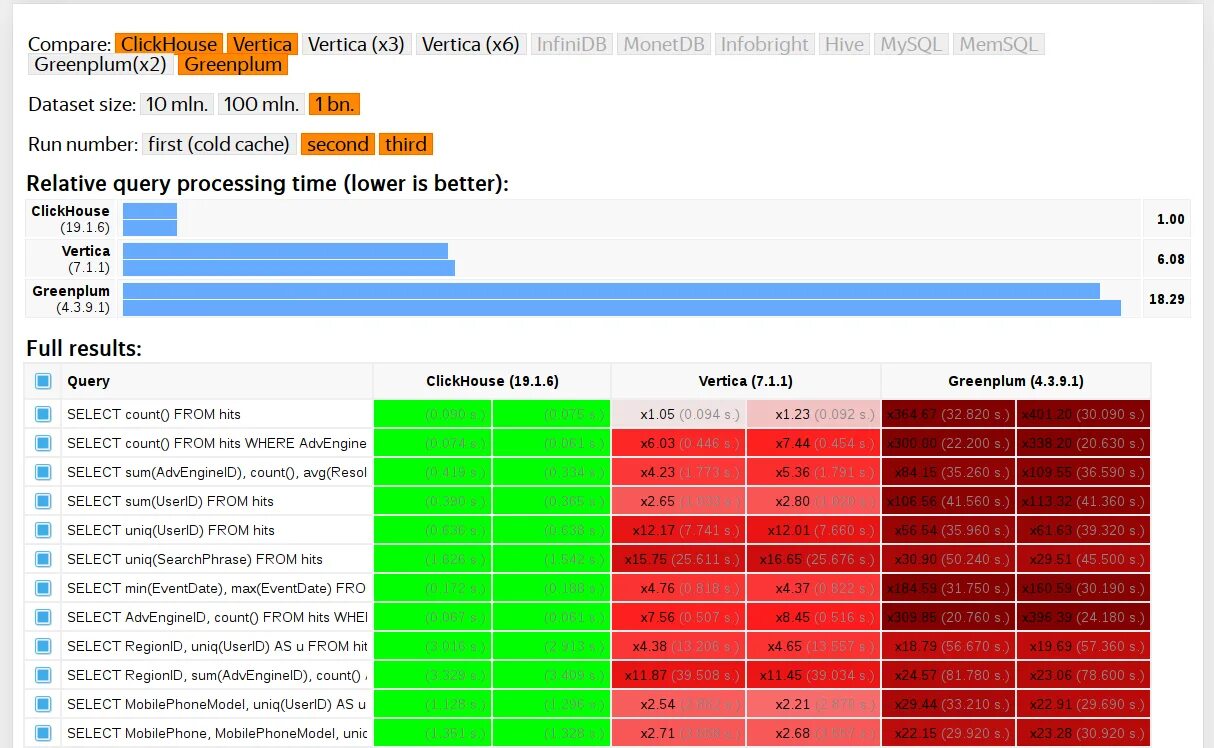Screen dimensions: 1214x748
Task: Click the Greenplum relative time bar
Action: (622, 299)
